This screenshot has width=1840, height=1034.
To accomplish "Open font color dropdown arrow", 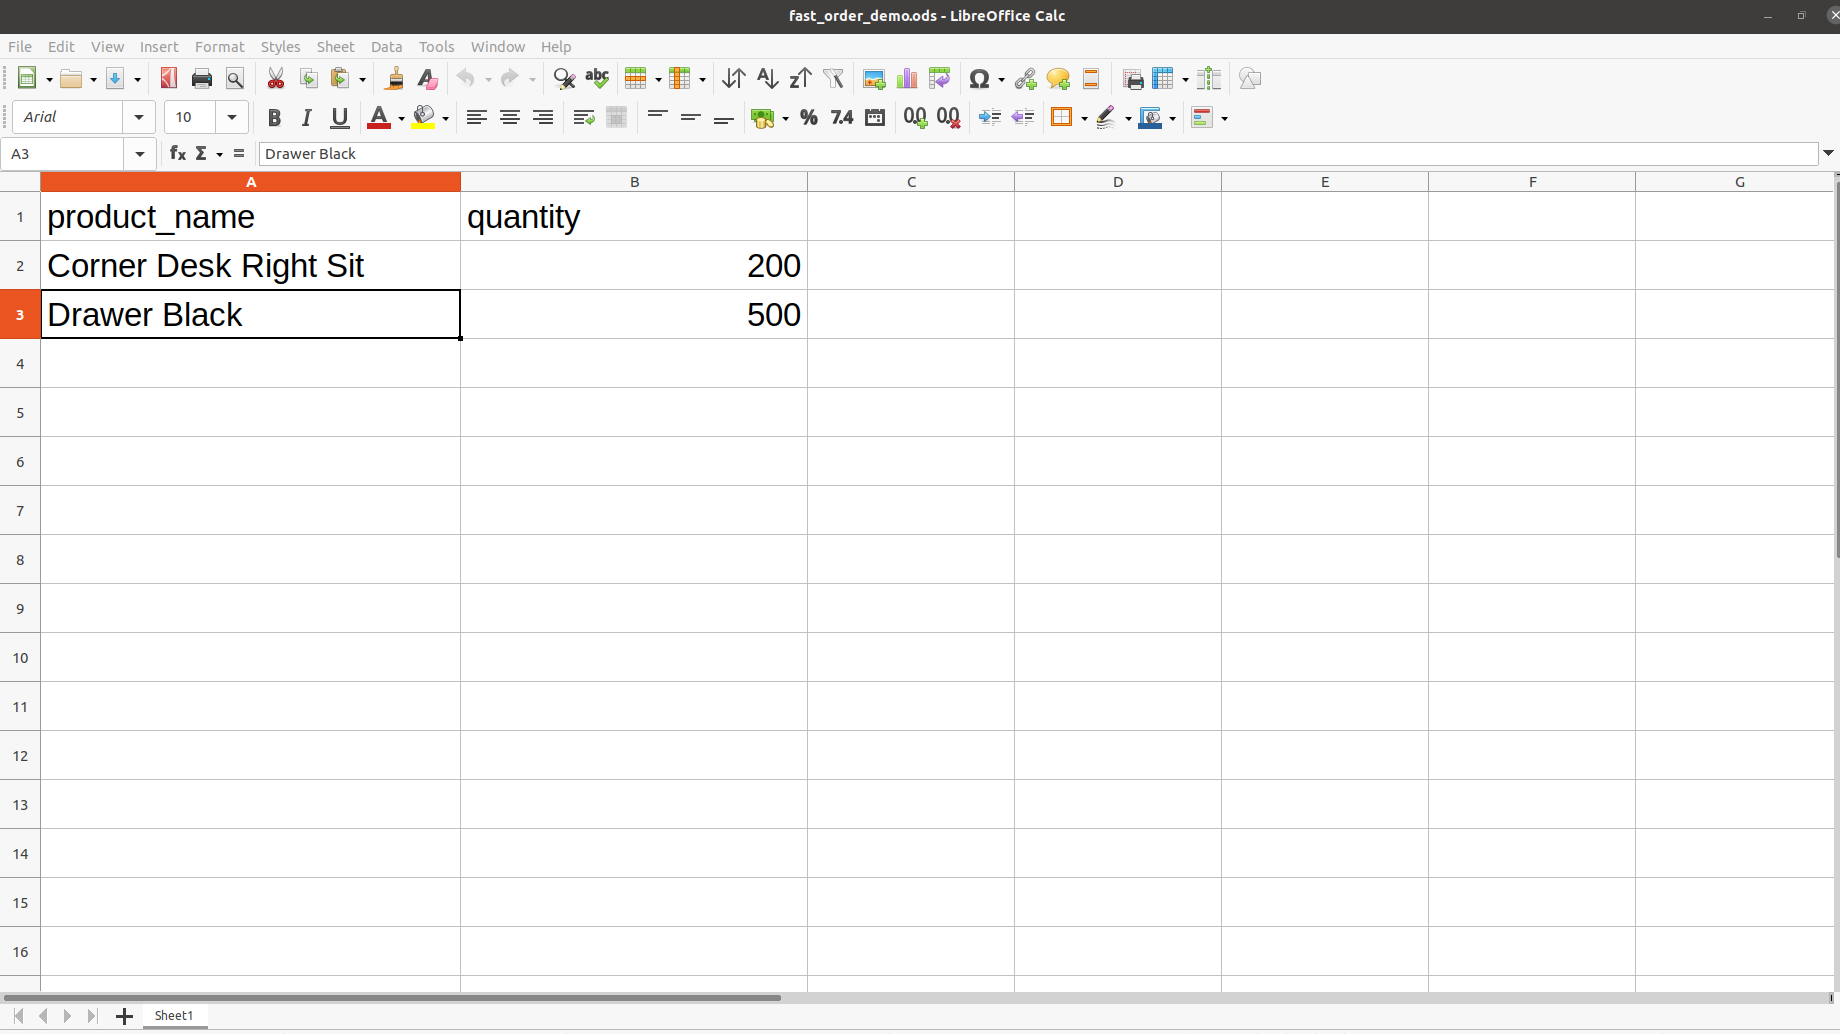I will (401, 119).
